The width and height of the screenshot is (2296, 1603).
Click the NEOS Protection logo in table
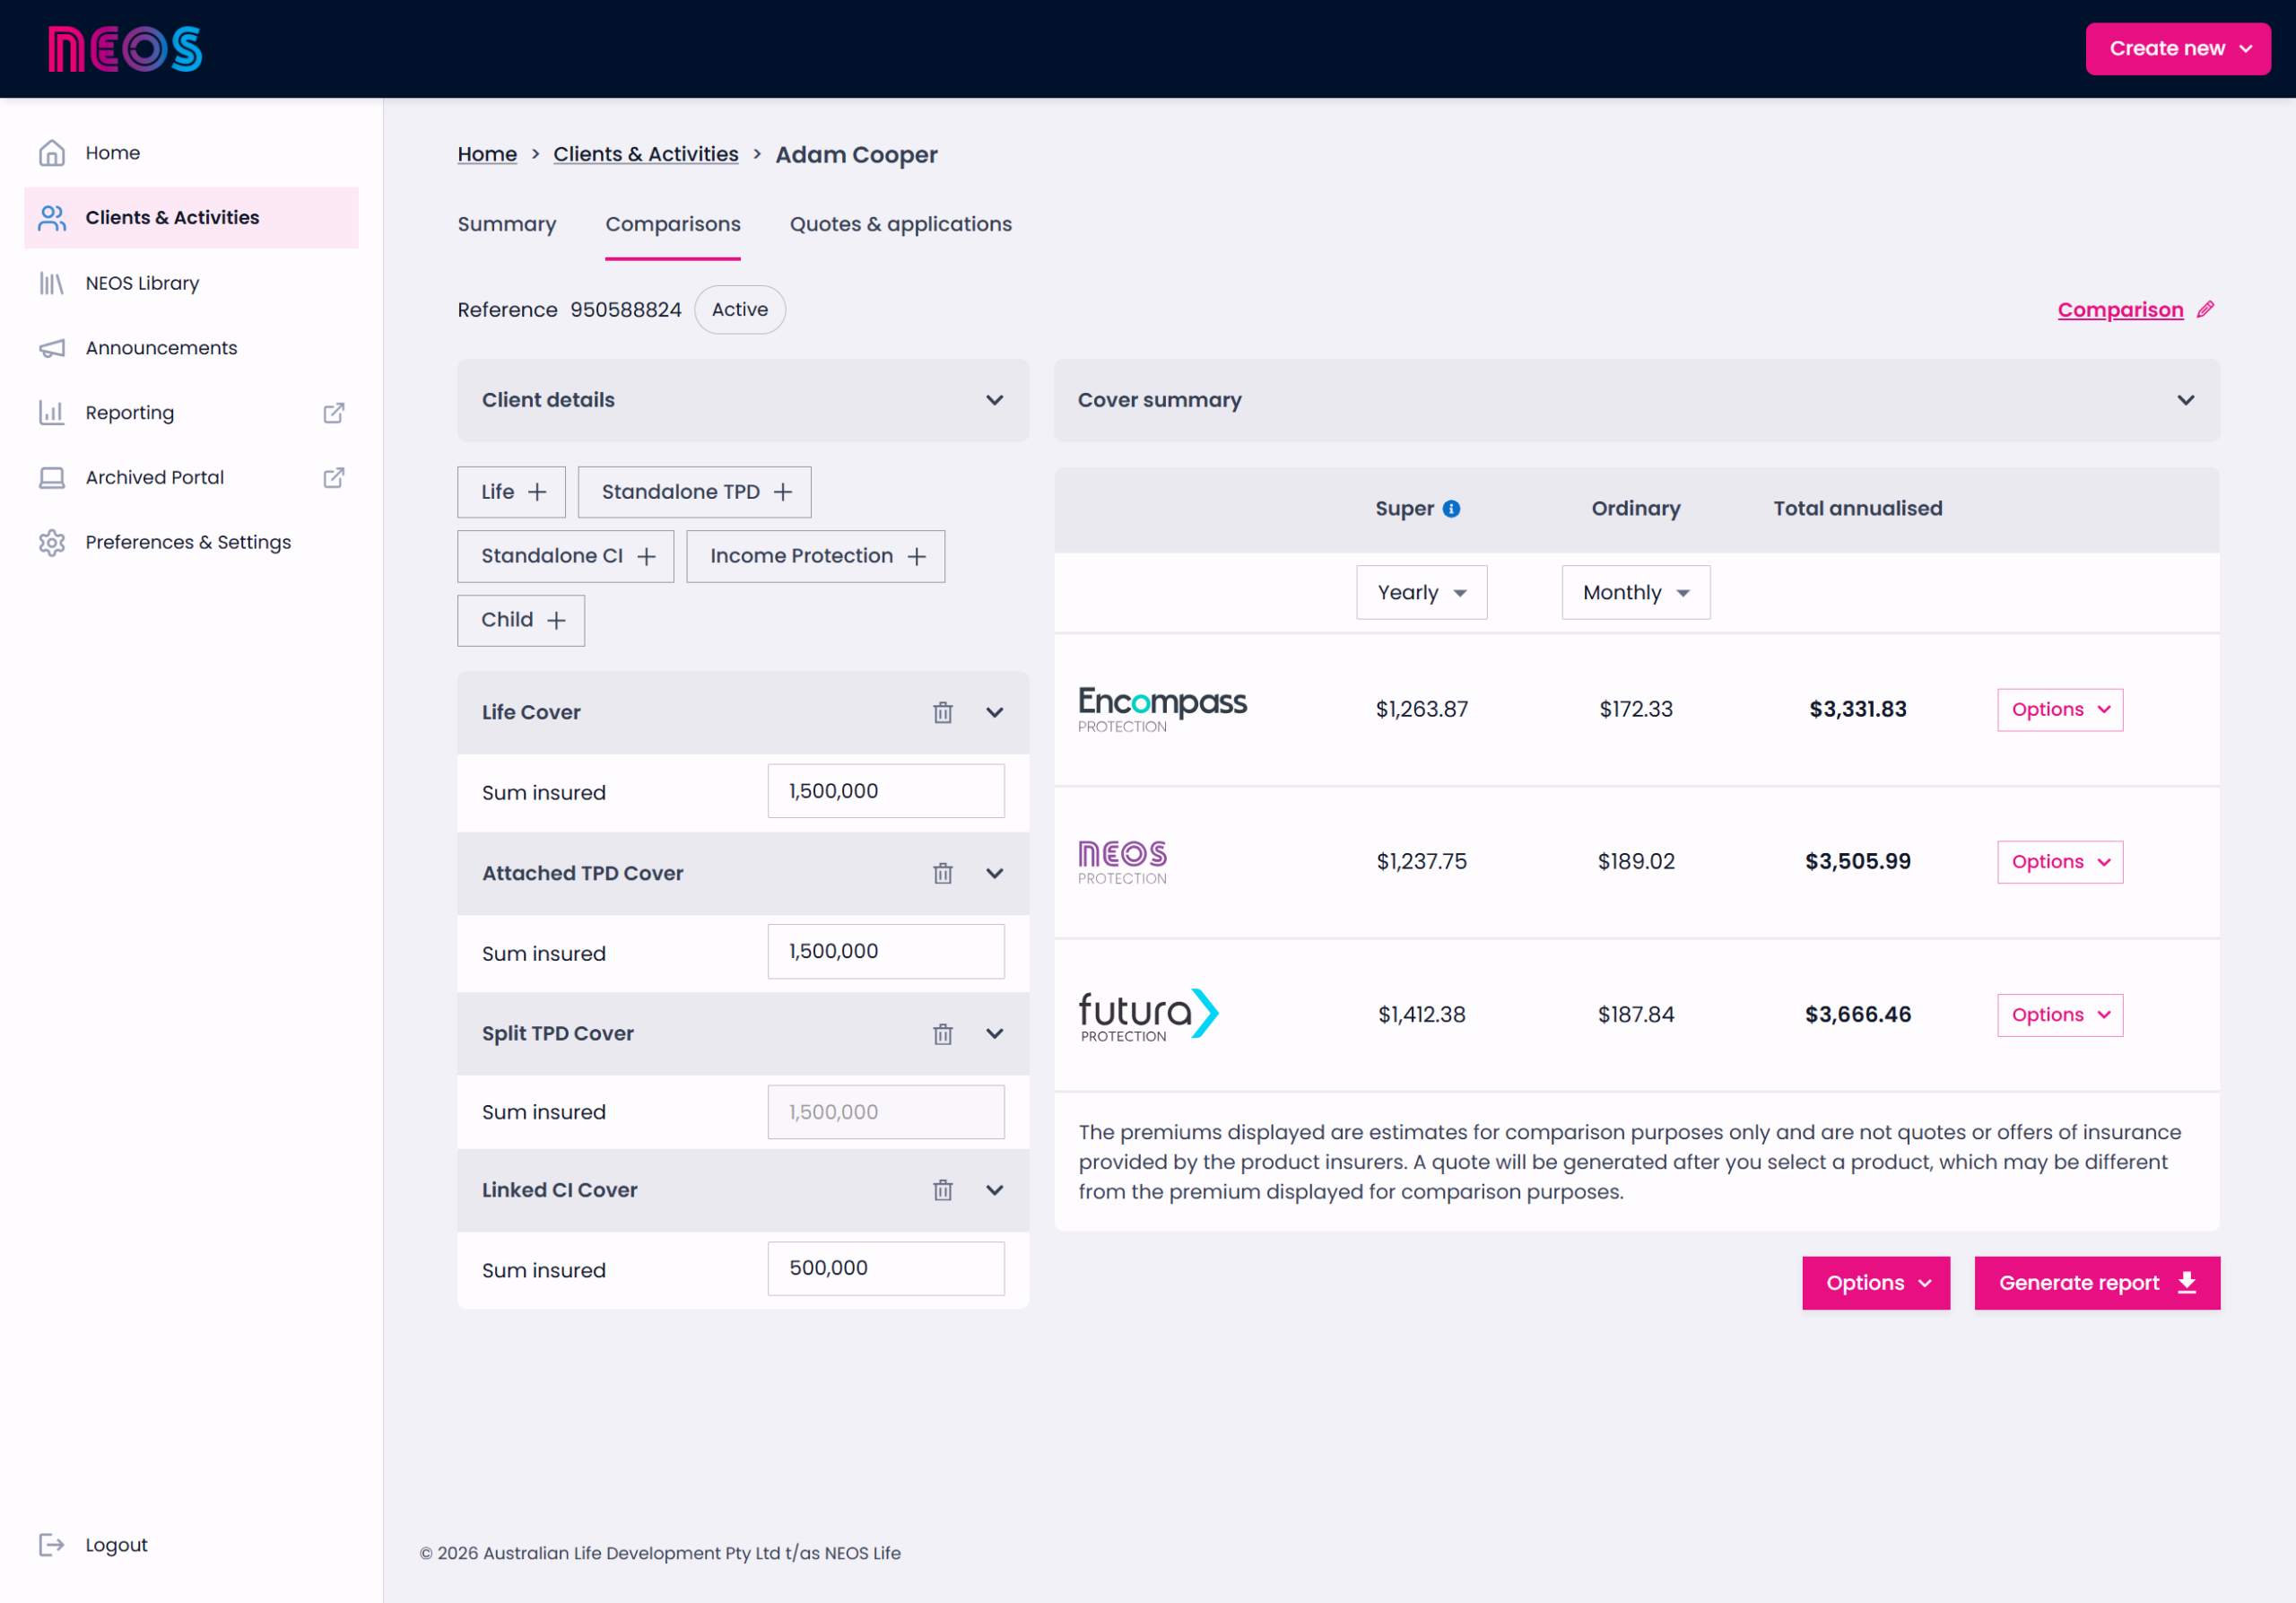click(x=1122, y=862)
